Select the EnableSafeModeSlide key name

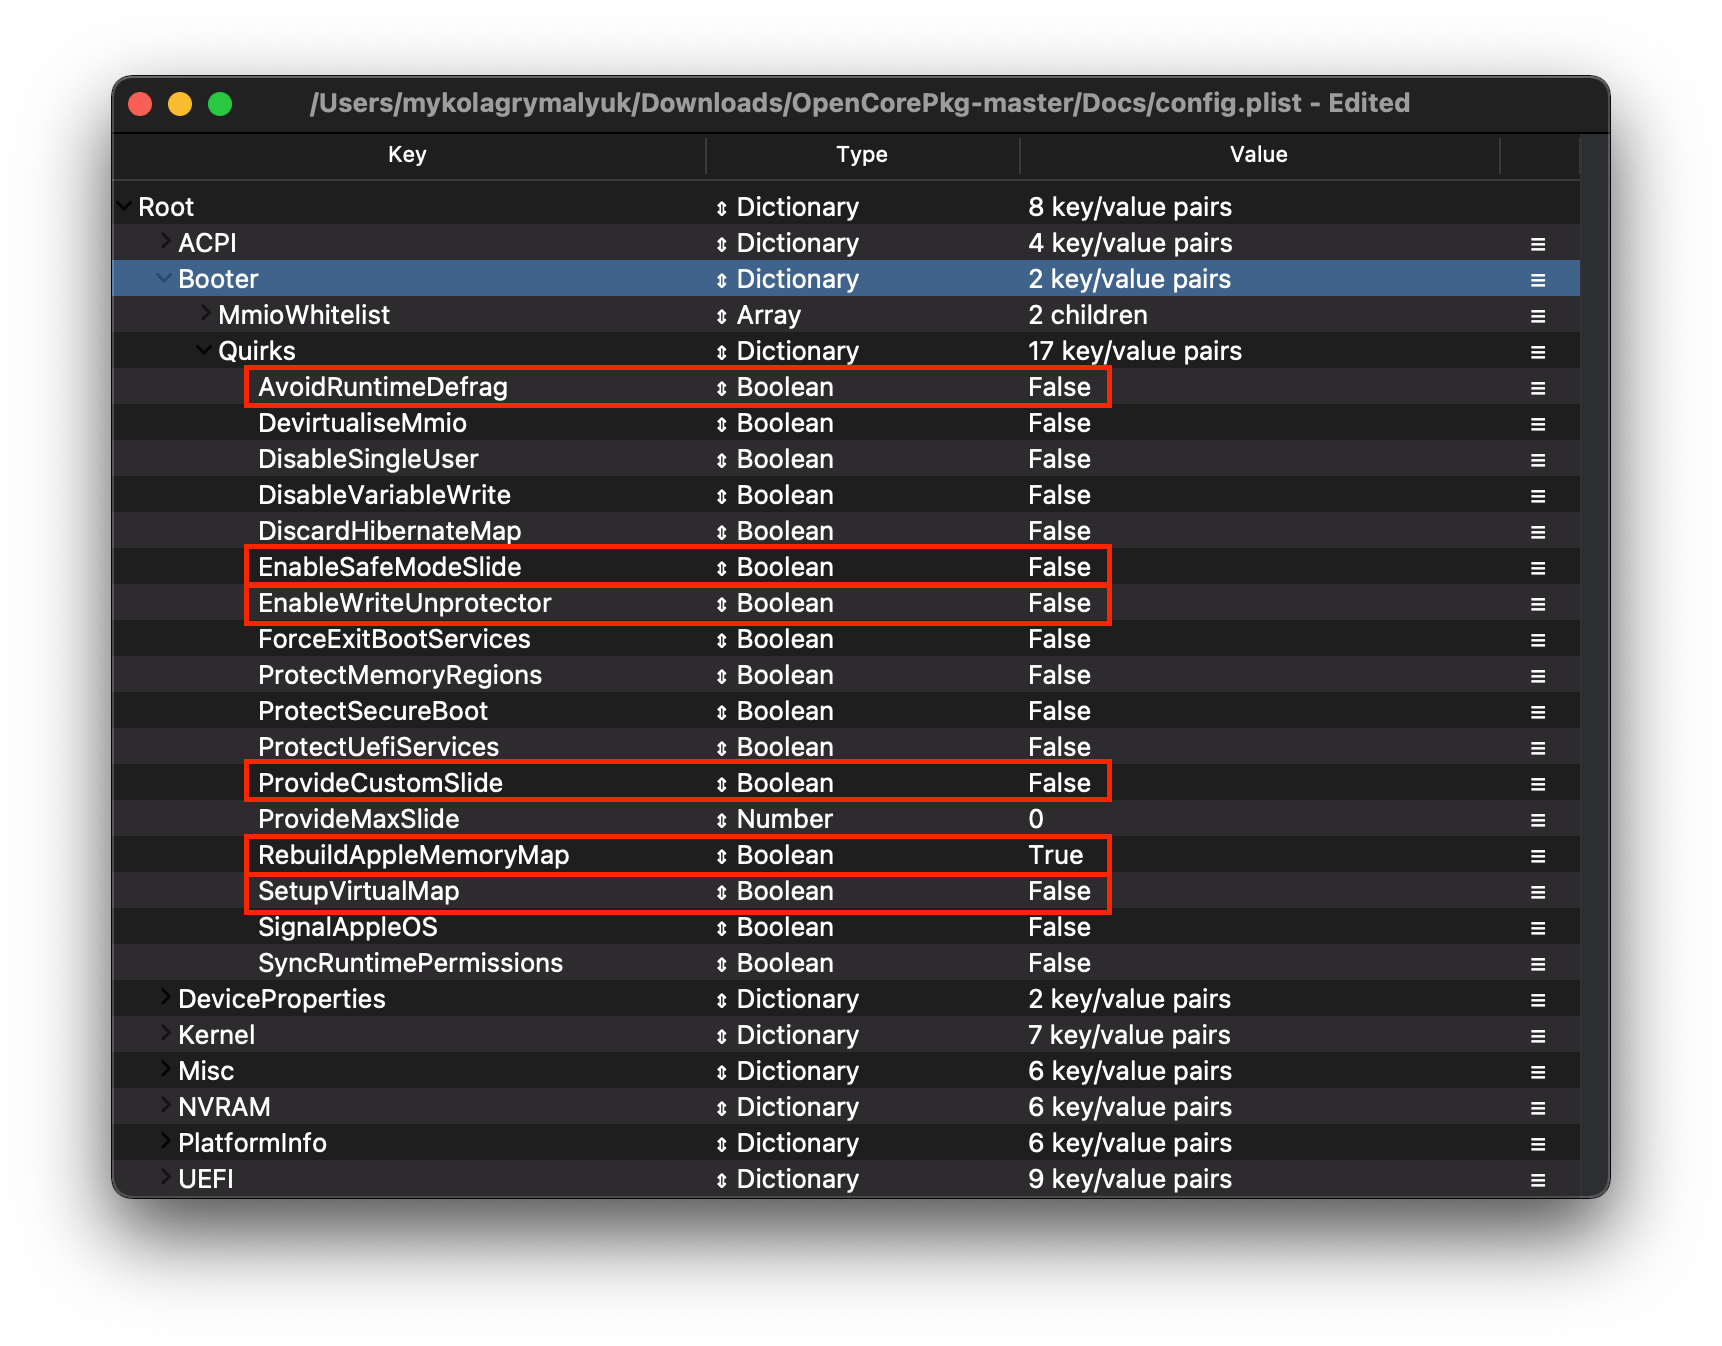(x=390, y=568)
